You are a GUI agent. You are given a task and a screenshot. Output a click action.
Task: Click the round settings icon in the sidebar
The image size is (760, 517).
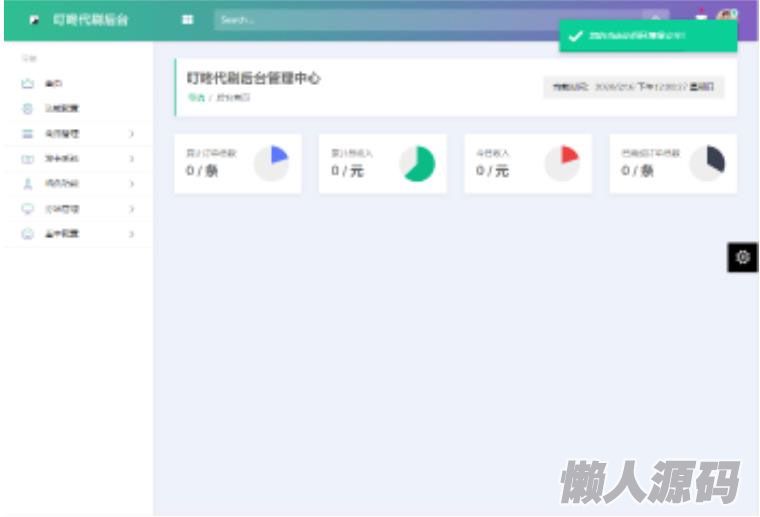point(28,109)
